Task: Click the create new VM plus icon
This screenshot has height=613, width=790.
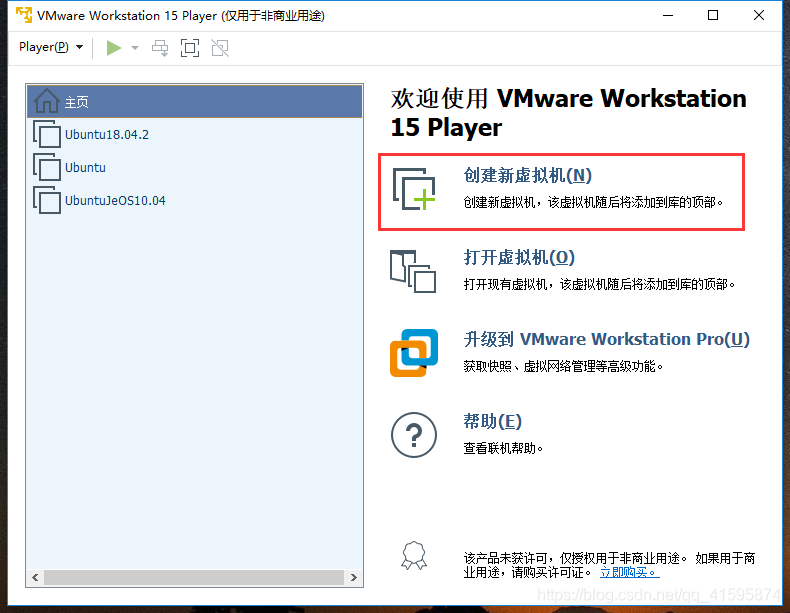Action: pyautogui.click(x=414, y=189)
